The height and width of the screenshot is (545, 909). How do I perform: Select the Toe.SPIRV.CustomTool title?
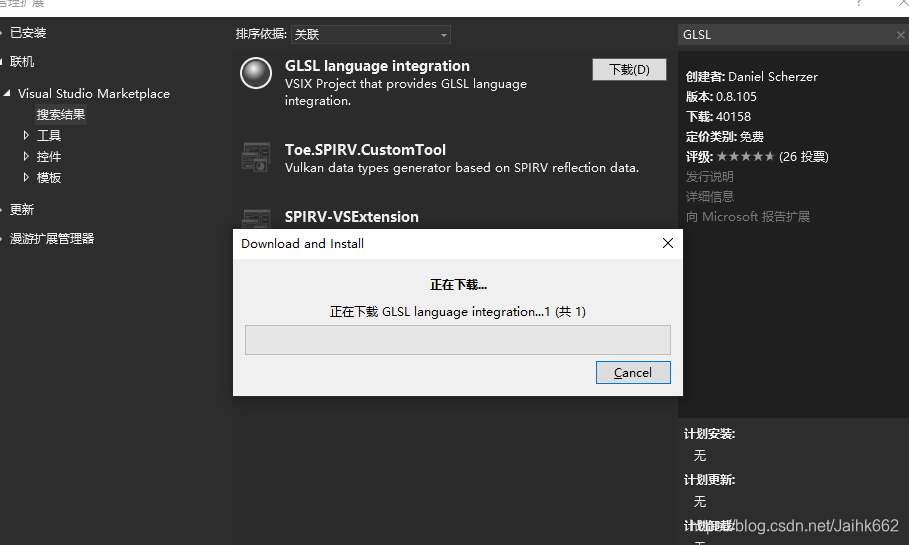(365, 150)
